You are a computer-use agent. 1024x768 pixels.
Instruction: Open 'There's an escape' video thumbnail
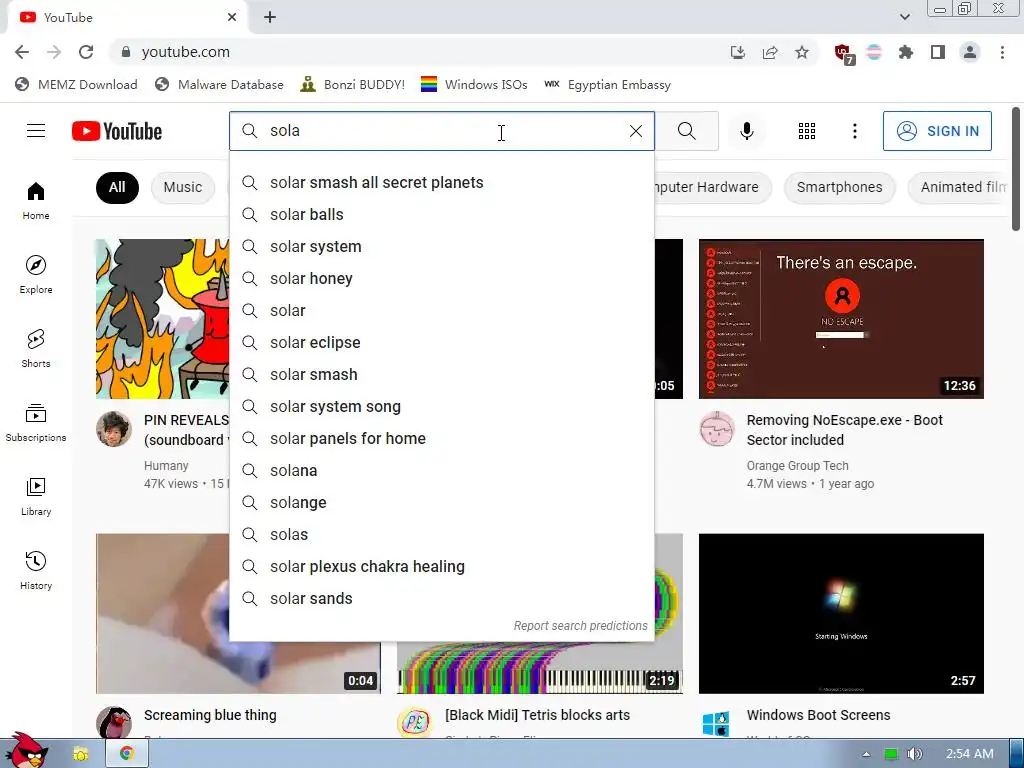pos(841,319)
